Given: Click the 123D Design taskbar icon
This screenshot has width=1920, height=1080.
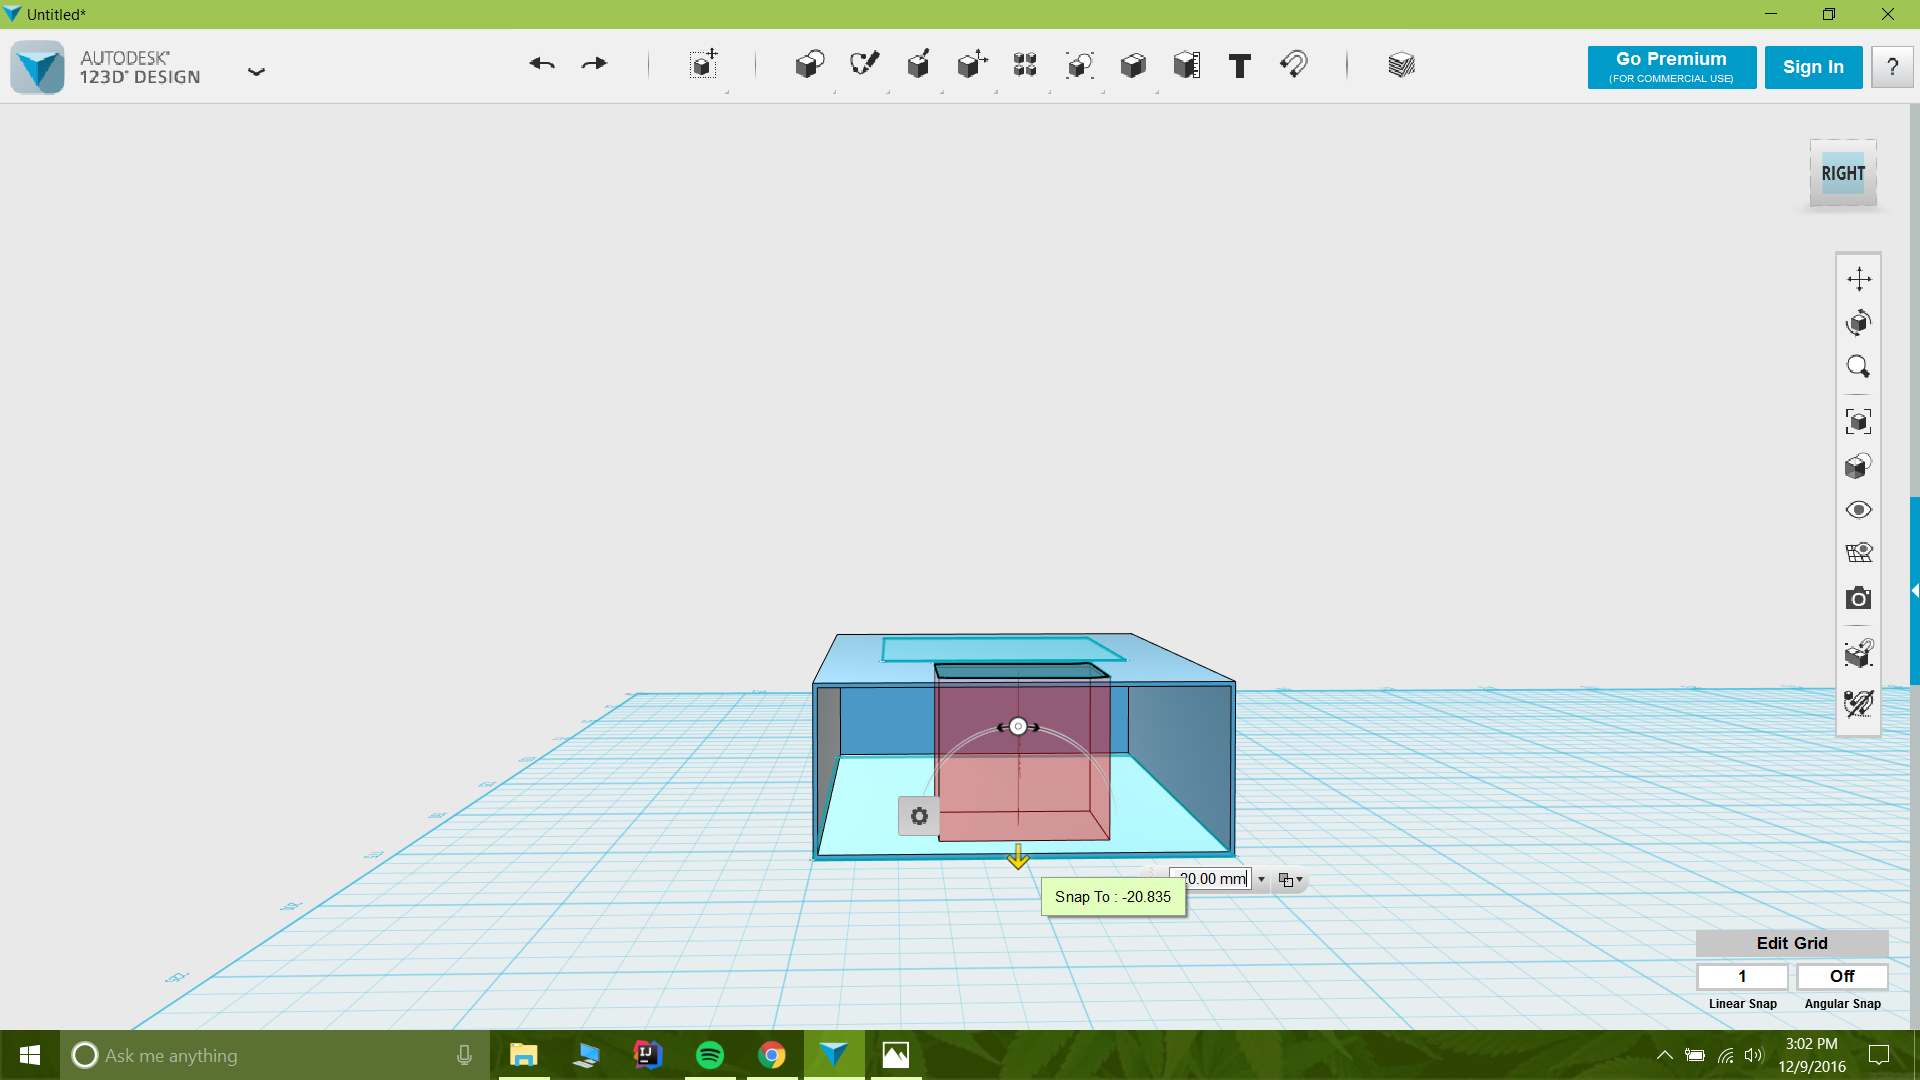Looking at the screenshot, I should pyautogui.click(x=834, y=1055).
